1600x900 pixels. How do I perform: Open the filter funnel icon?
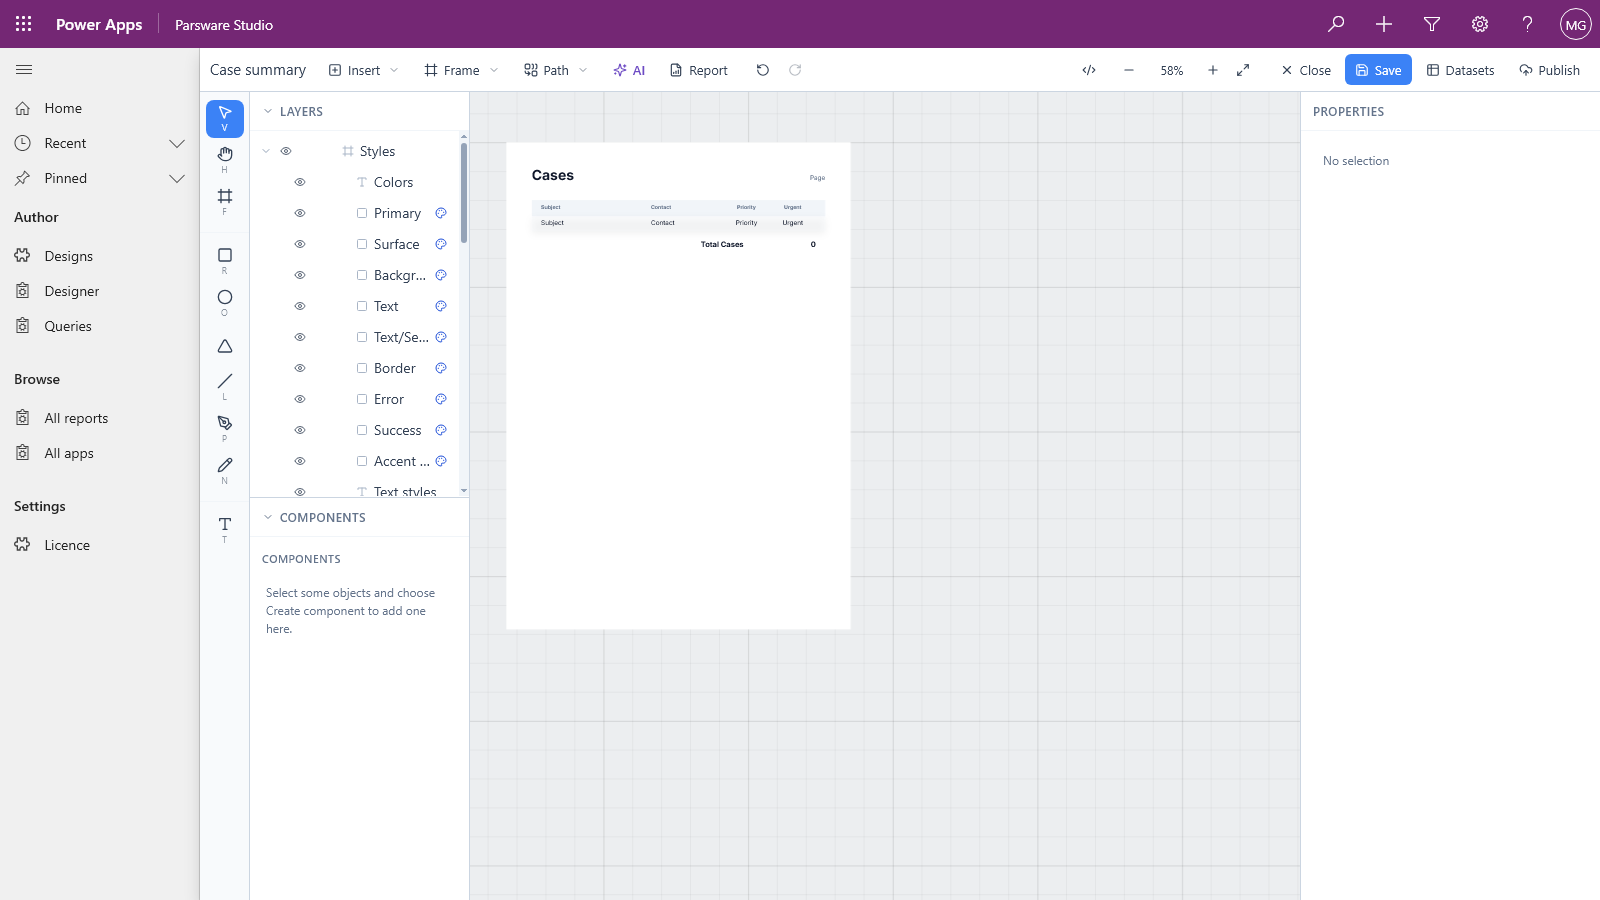pyautogui.click(x=1432, y=24)
